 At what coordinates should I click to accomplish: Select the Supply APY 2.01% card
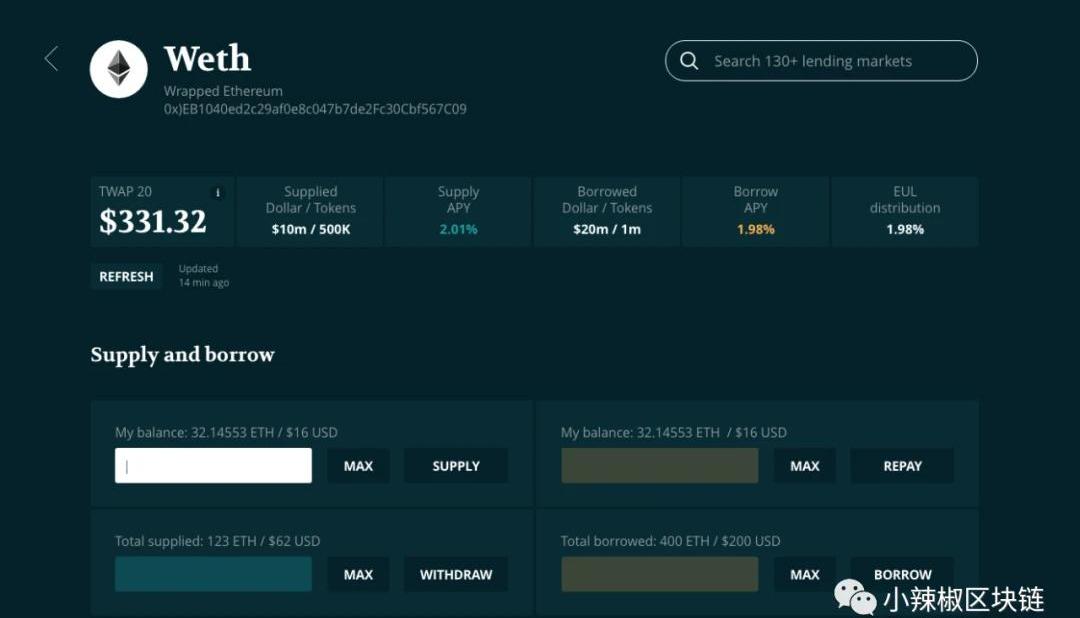click(x=458, y=211)
